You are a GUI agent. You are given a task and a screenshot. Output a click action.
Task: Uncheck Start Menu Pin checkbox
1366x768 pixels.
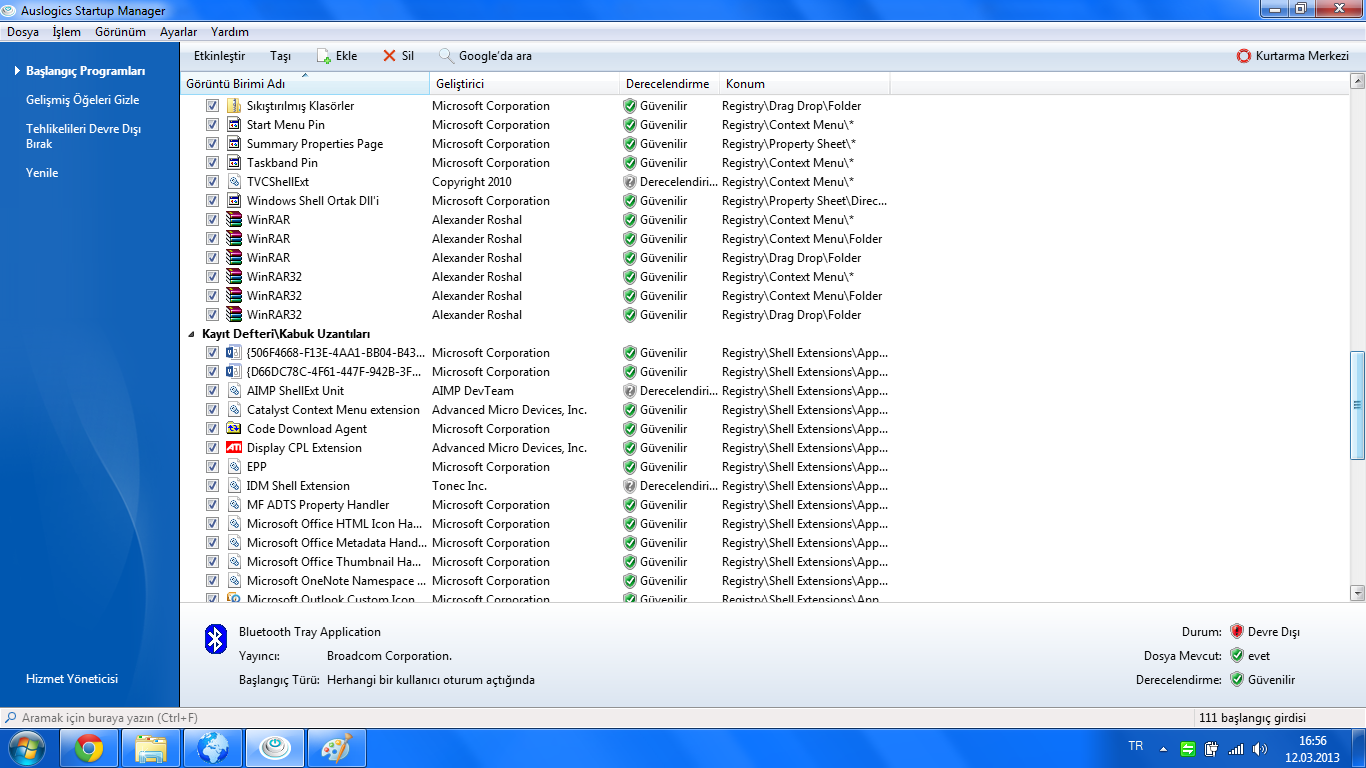(212, 125)
